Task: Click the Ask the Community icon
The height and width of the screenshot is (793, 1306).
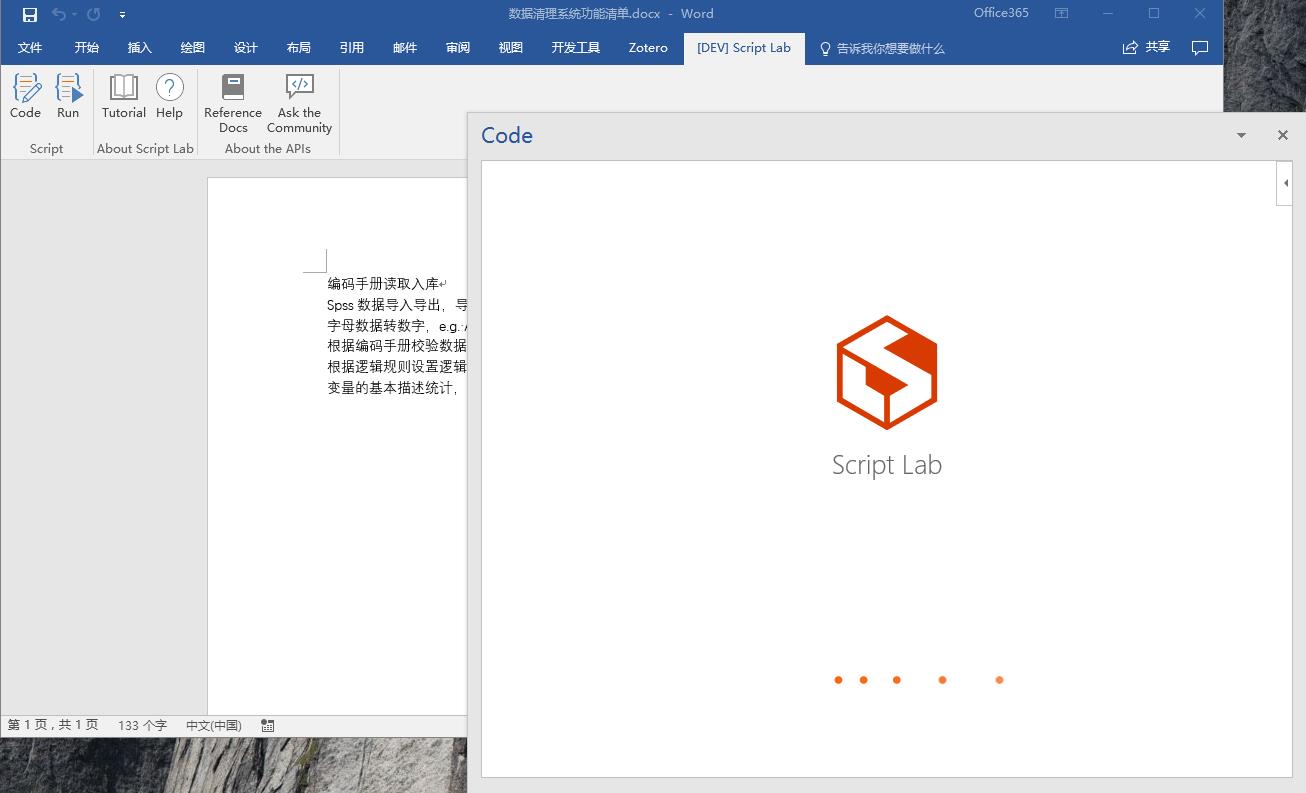Action: [x=298, y=98]
